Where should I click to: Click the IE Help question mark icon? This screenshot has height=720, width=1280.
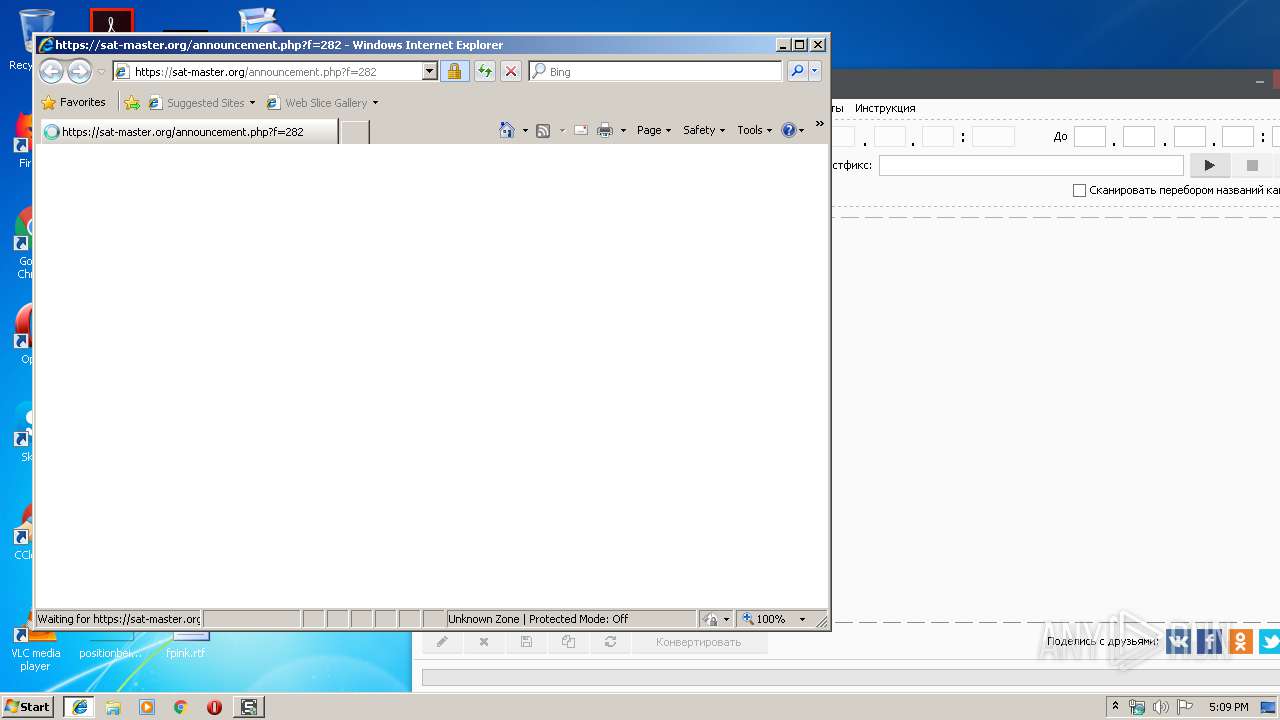tap(788, 130)
